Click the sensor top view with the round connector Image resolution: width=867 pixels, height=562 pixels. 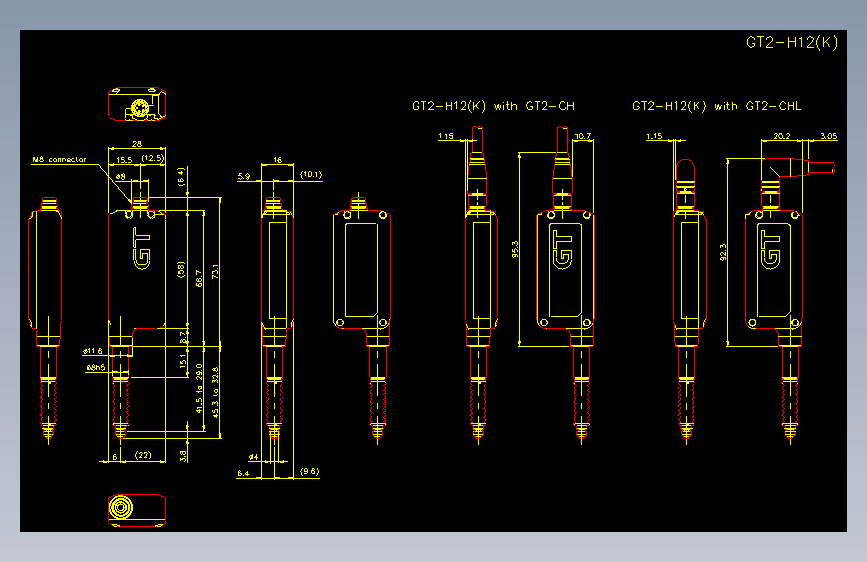point(137,104)
